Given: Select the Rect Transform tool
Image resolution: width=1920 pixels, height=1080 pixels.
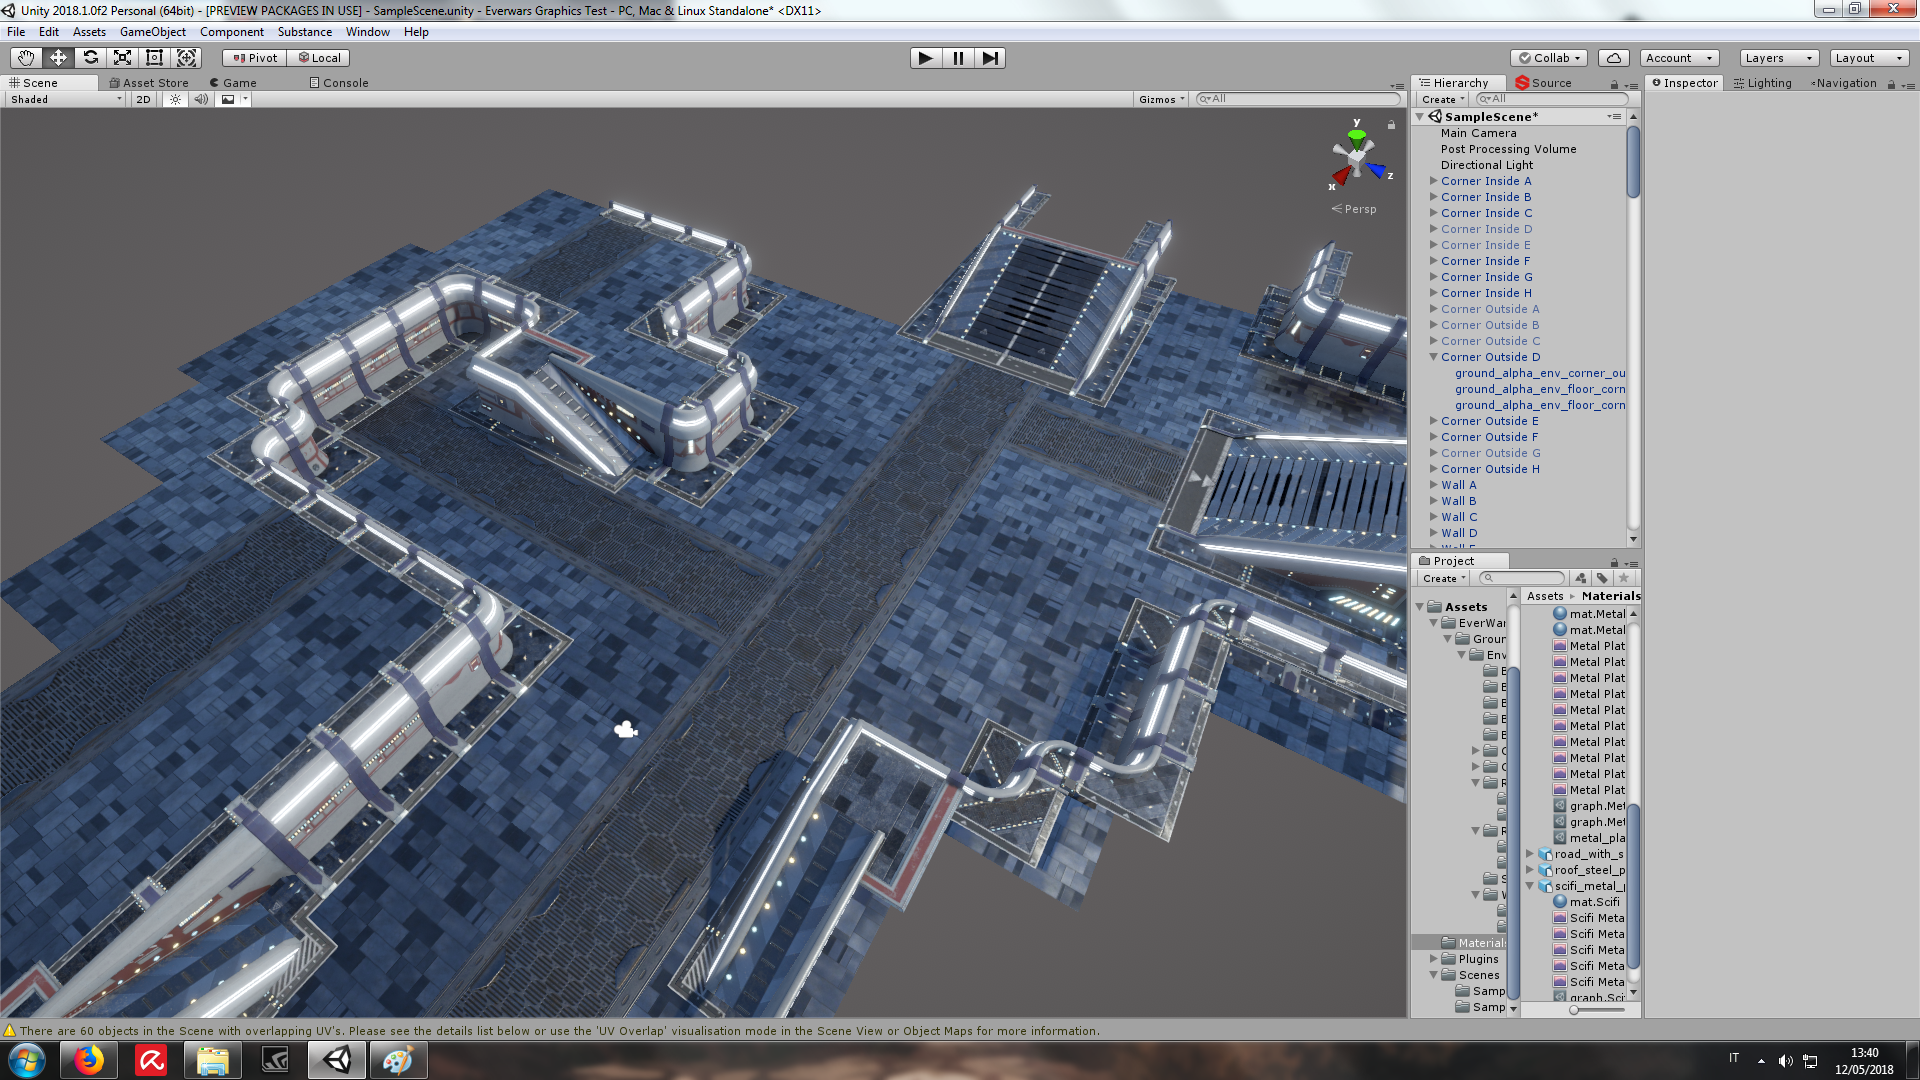Looking at the screenshot, I should click(x=154, y=58).
